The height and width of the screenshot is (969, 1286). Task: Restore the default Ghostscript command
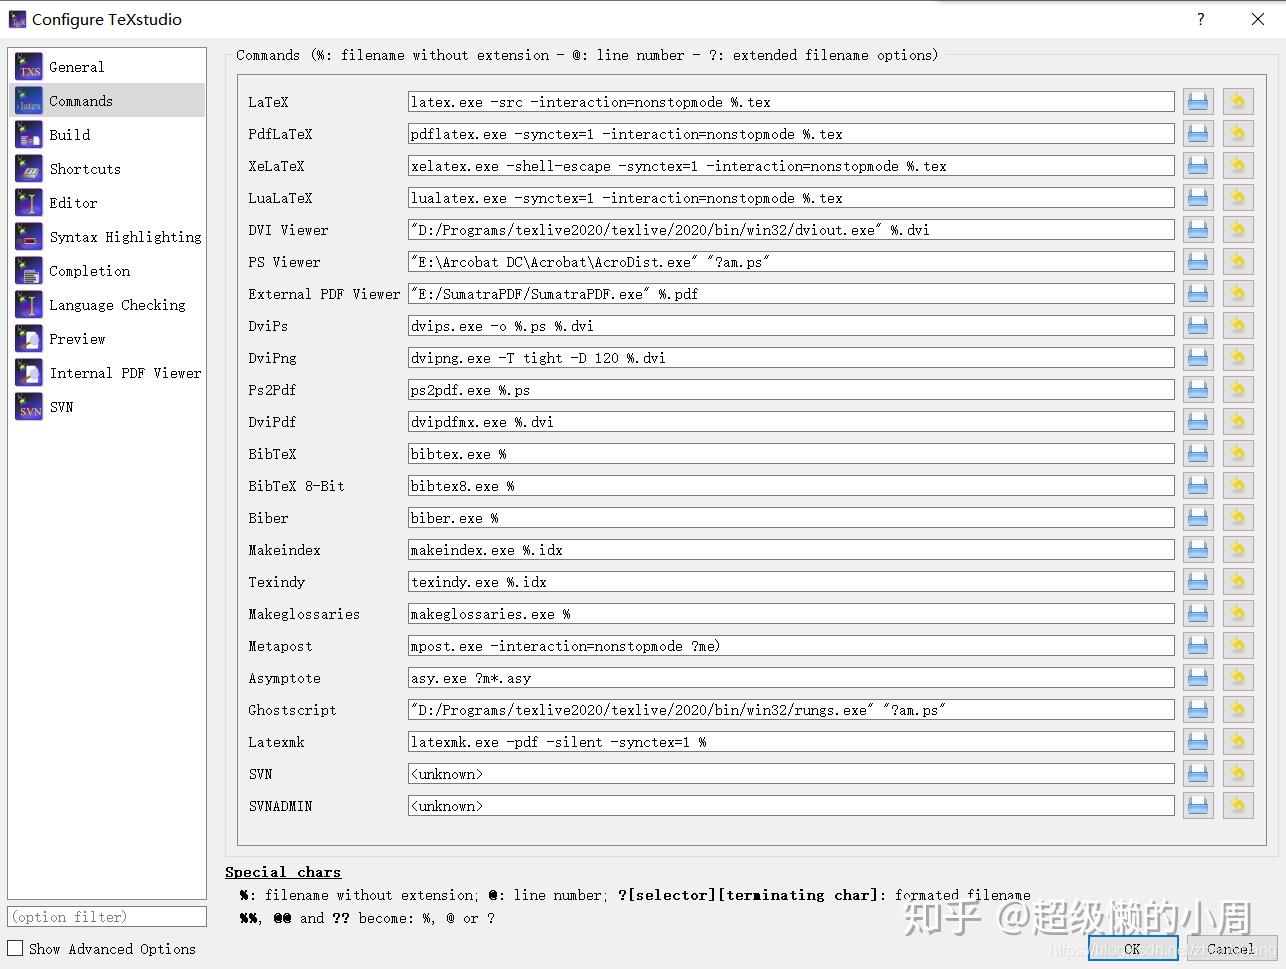pos(1238,709)
